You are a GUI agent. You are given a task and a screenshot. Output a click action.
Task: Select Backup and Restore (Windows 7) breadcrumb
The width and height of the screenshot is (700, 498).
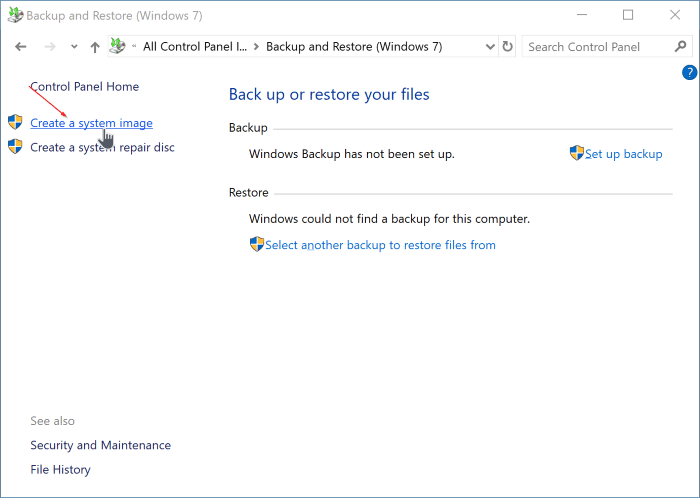click(354, 46)
